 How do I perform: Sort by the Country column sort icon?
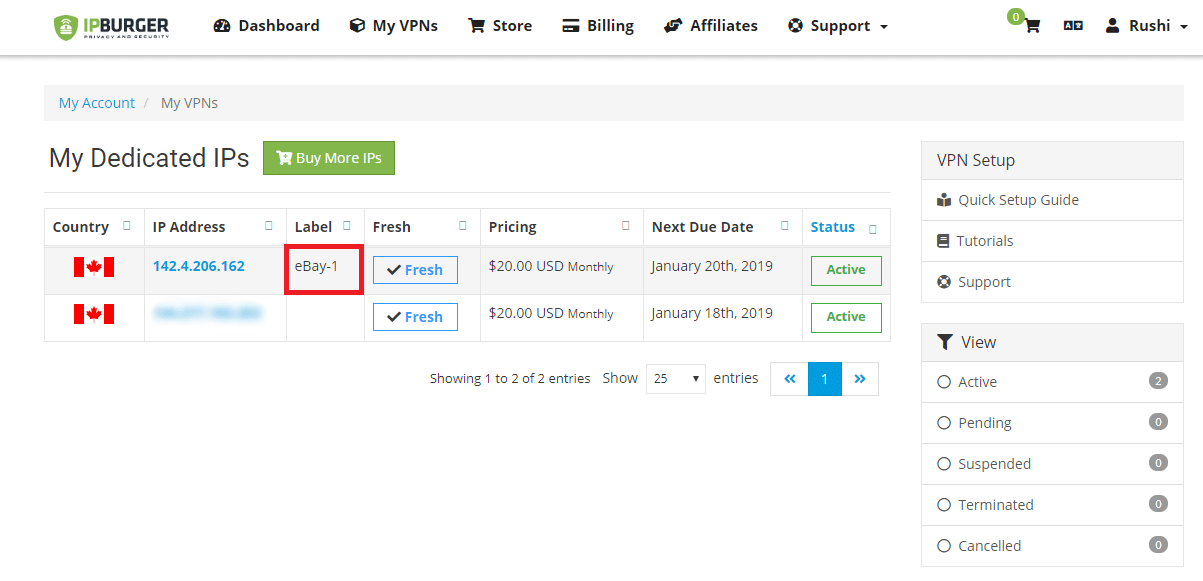tap(127, 226)
